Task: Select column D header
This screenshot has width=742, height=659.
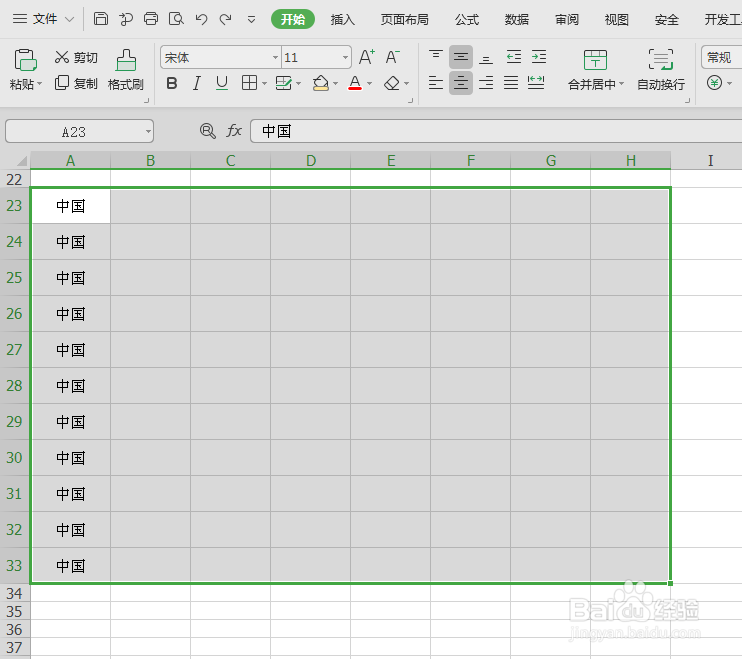Action: click(310, 161)
